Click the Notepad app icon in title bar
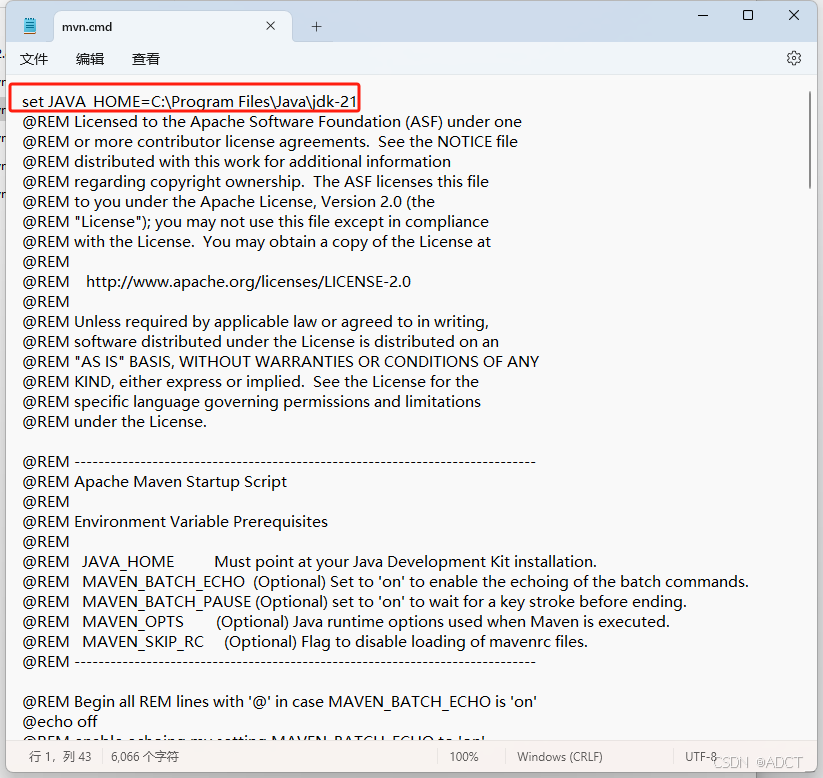This screenshot has height=778, width=823. (28, 25)
